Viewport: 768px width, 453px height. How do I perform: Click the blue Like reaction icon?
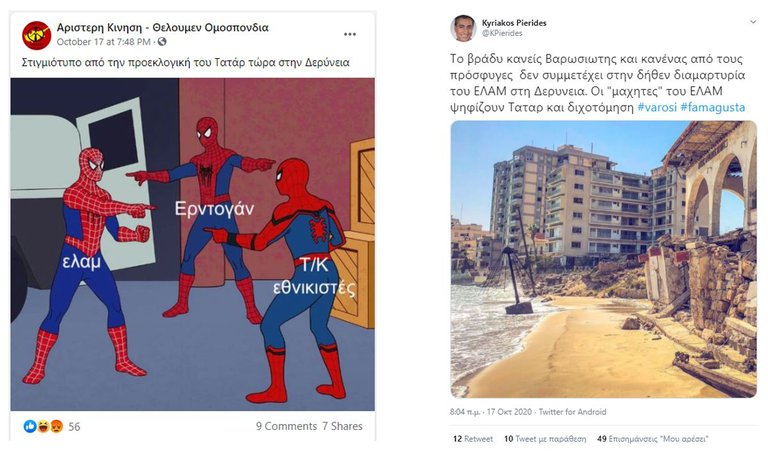30,426
